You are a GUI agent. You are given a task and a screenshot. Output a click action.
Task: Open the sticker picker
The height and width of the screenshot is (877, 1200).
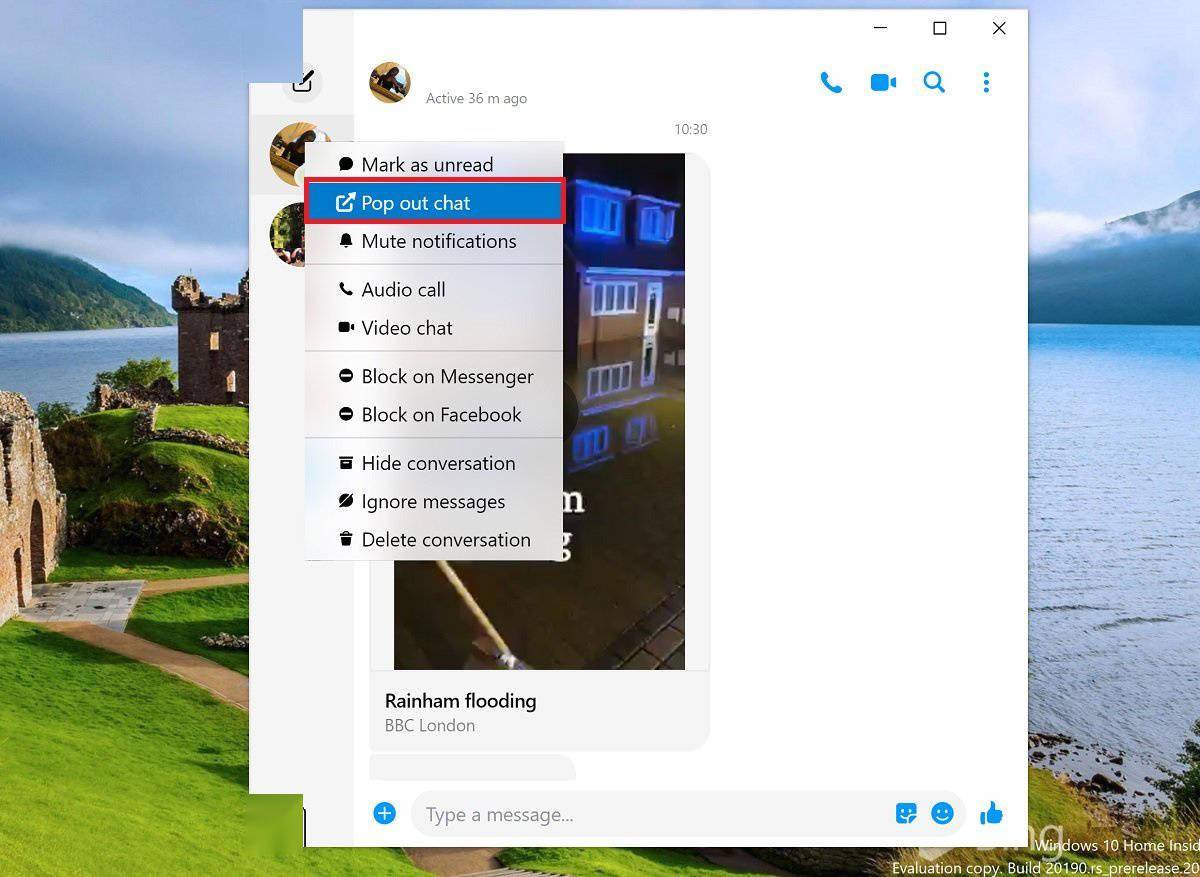click(906, 813)
